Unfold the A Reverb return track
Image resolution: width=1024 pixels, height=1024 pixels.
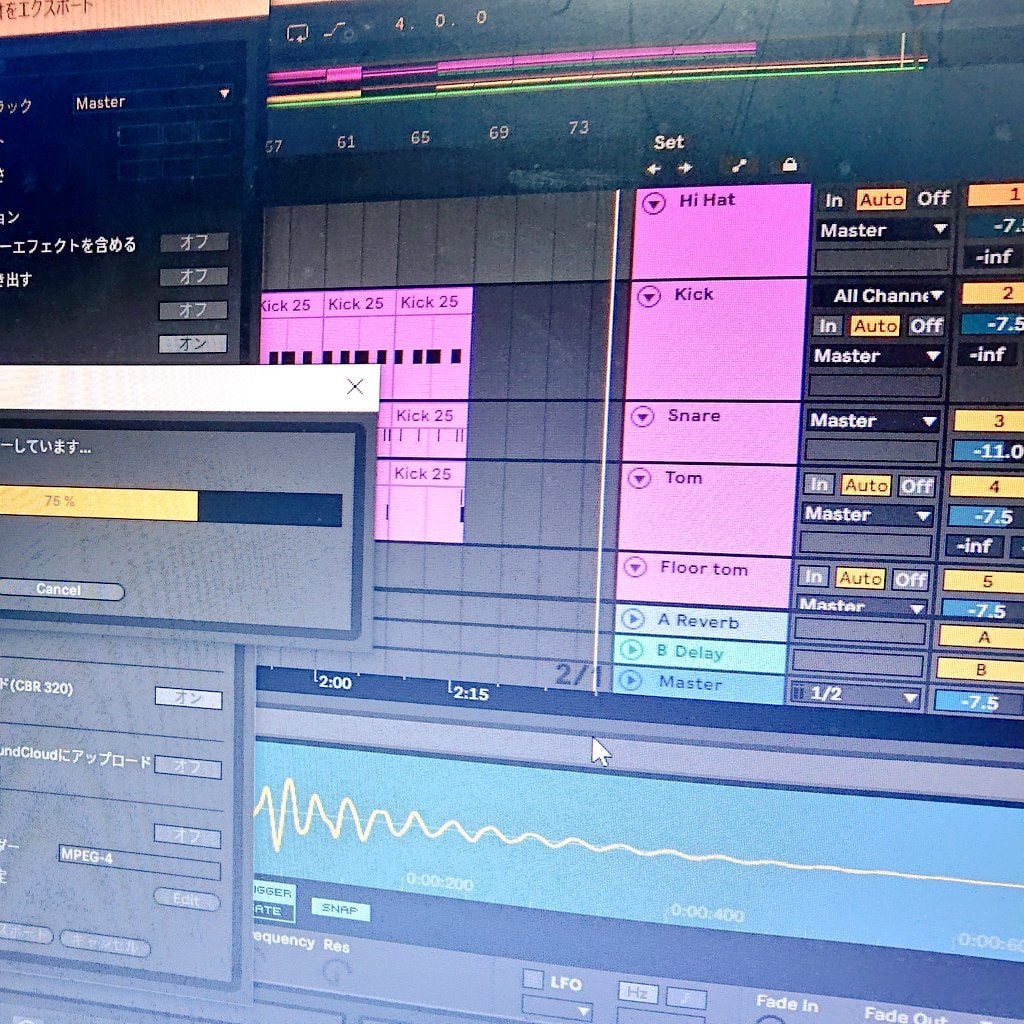click(633, 618)
